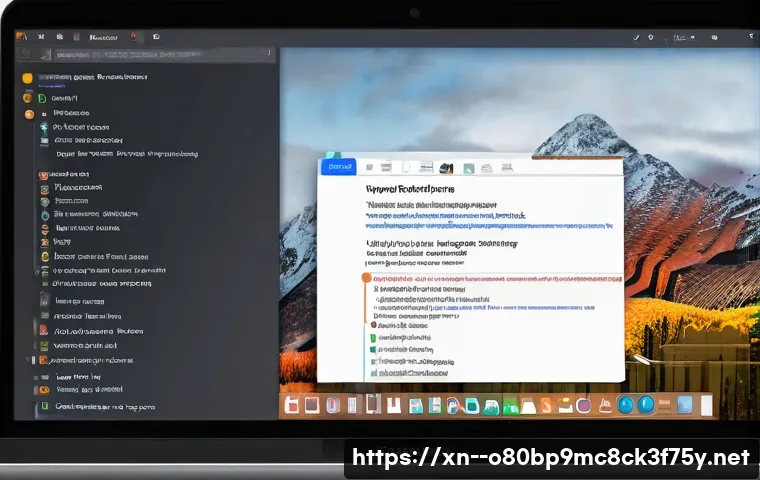Click the pencil icon in the system menu bar

point(638,38)
